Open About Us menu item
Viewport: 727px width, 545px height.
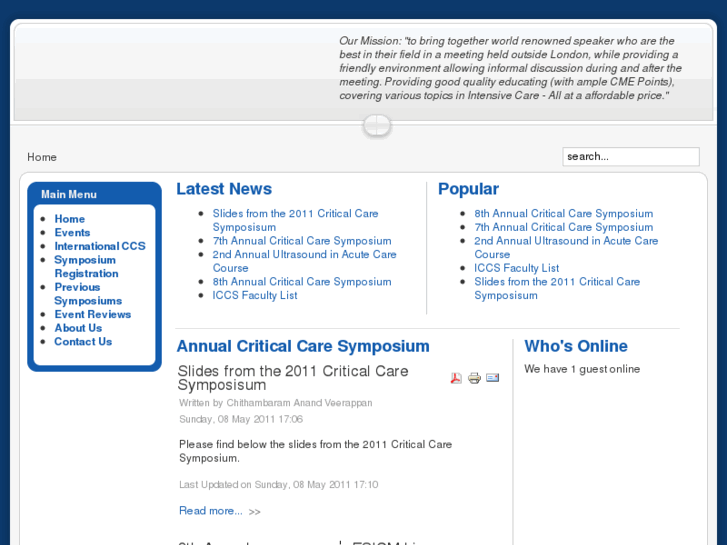click(x=78, y=328)
